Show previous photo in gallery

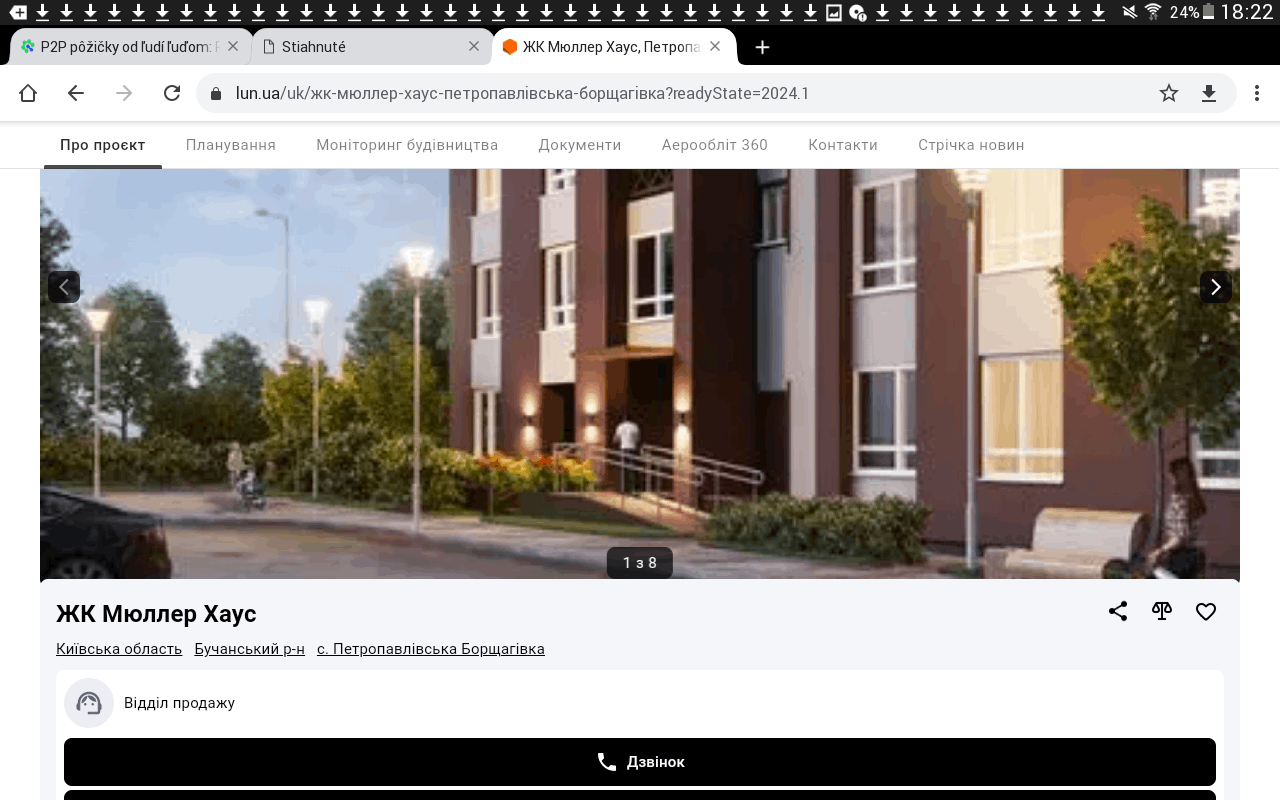click(64, 287)
